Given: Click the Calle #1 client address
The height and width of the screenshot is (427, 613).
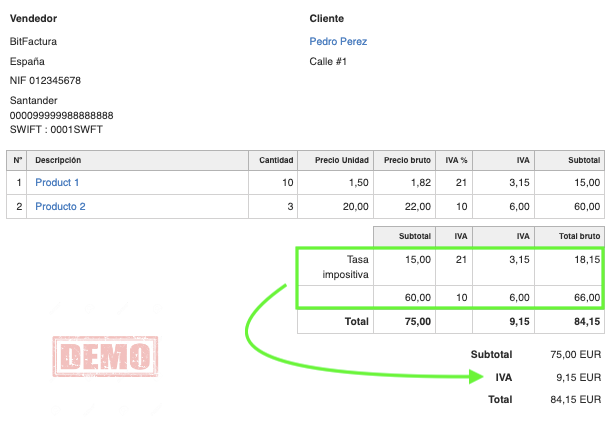Looking at the screenshot, I should click(328, 62).
